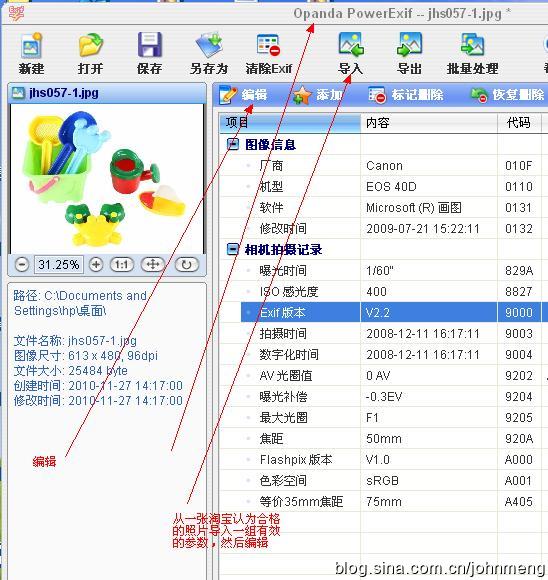548x580 pixels.
Task: Zoom in the preview with plus button
Action: (96, 265)
